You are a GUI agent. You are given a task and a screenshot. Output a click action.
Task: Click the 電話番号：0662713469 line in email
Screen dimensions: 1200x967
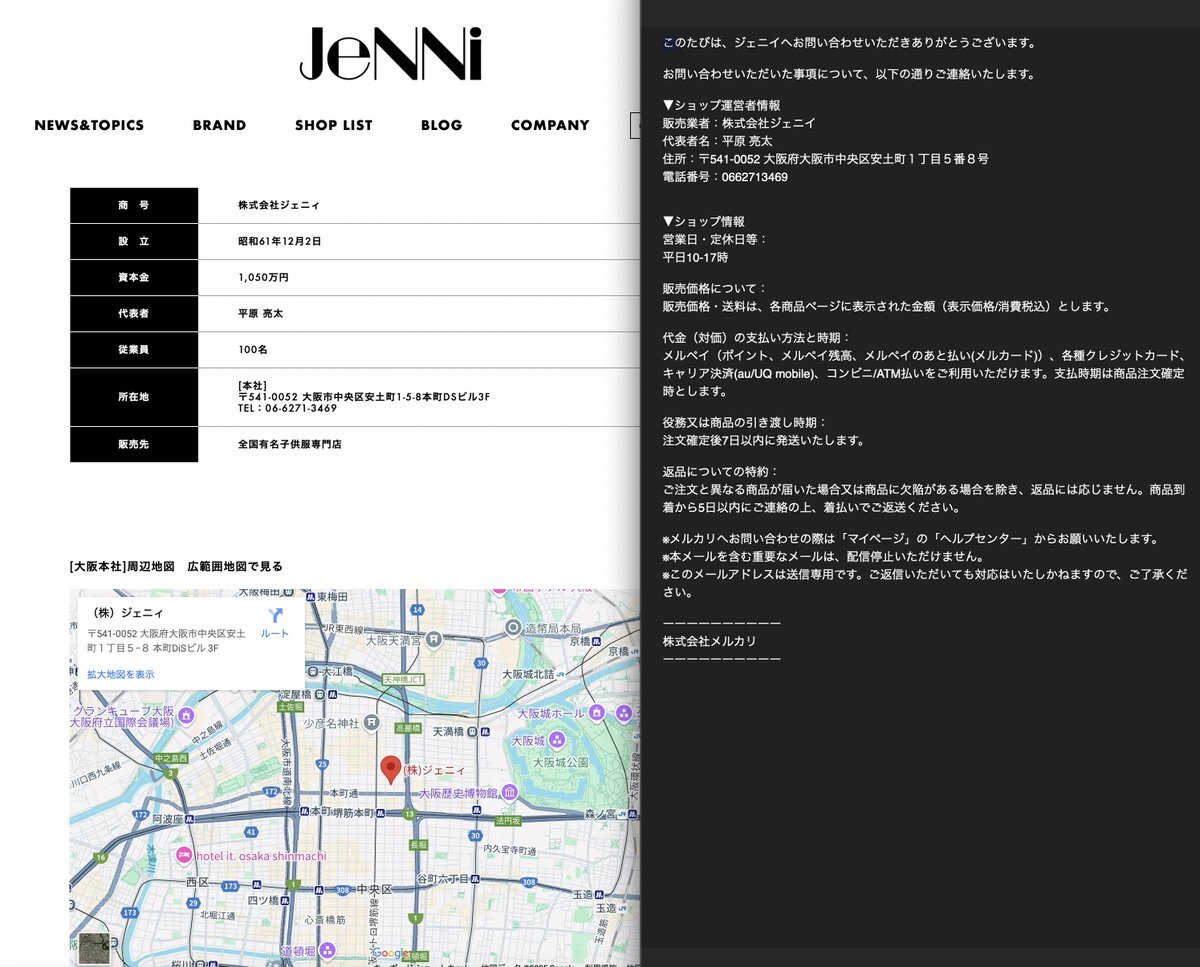tap(725, 177)
